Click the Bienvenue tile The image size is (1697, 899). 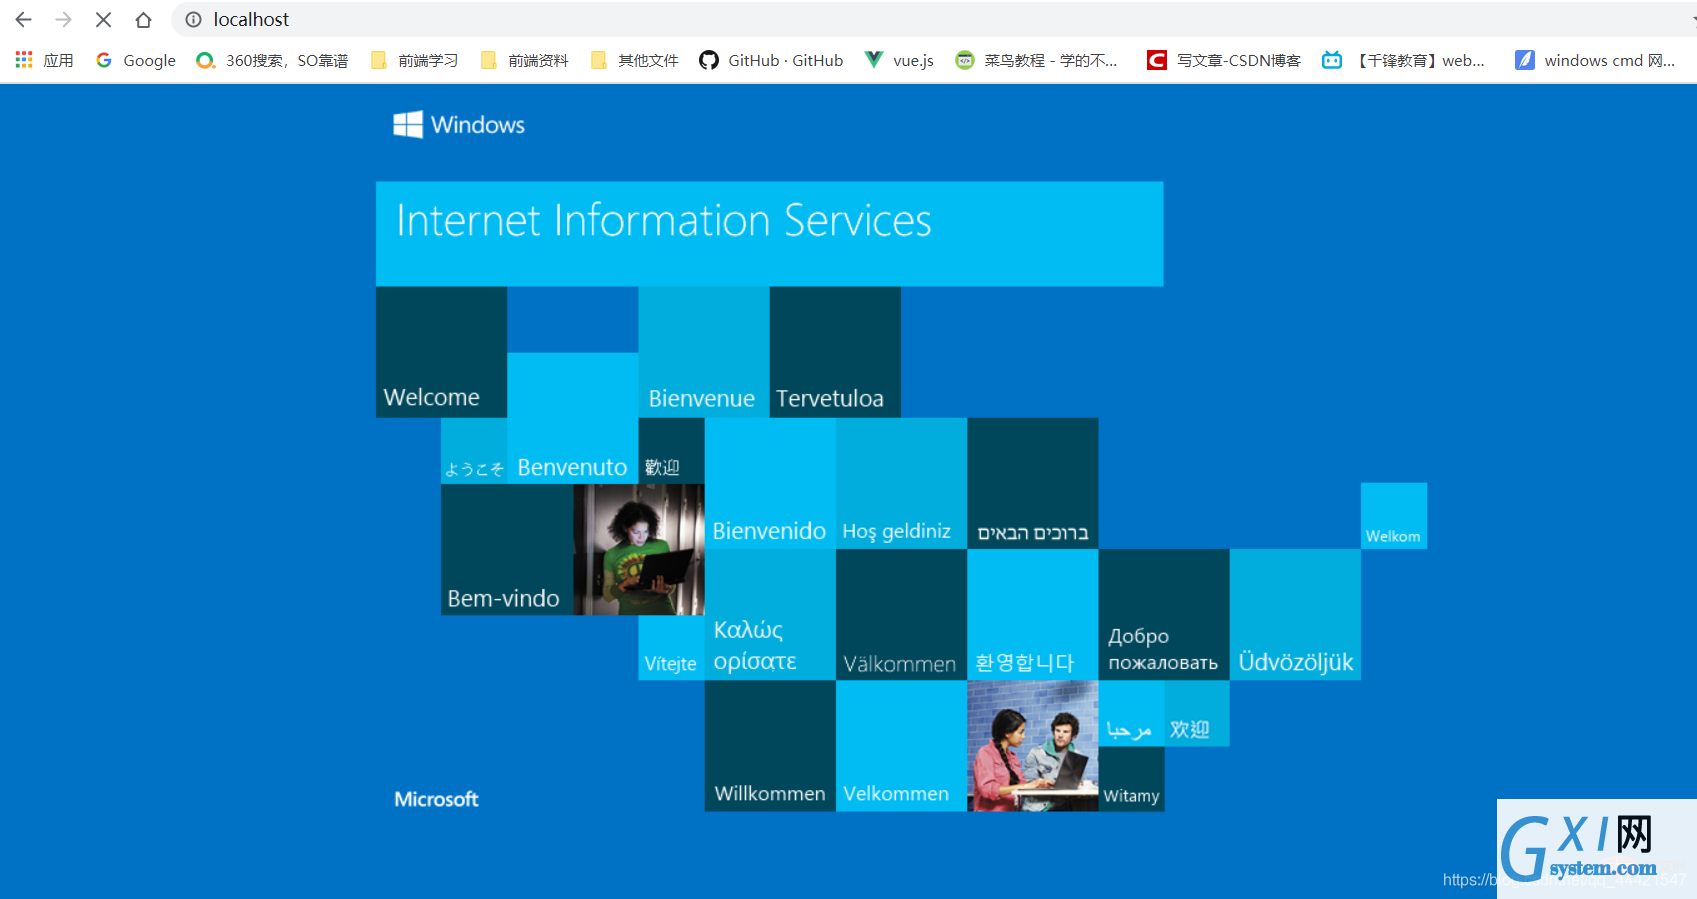tap(704, 352)
